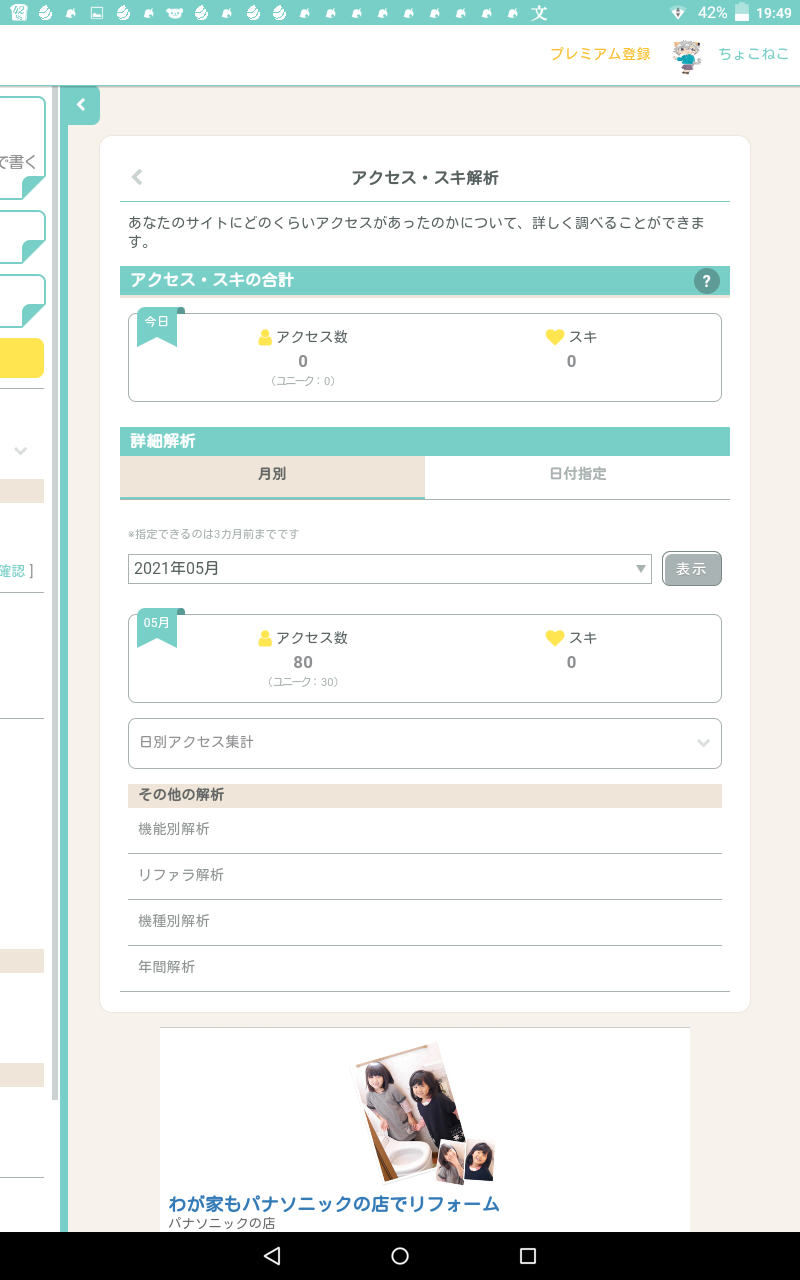Collapse the left sidebar with teal arrow
The height and width of the screenshot is (1280, 800).
(x=81, y=105)
